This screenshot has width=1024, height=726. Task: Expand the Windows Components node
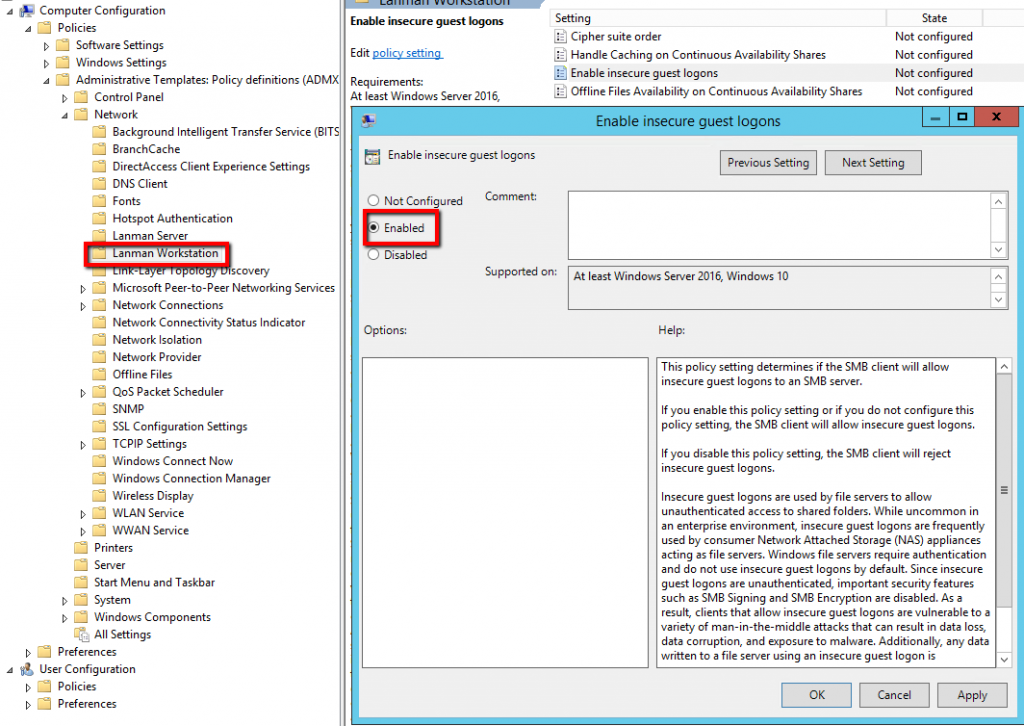tap(65, 618)
